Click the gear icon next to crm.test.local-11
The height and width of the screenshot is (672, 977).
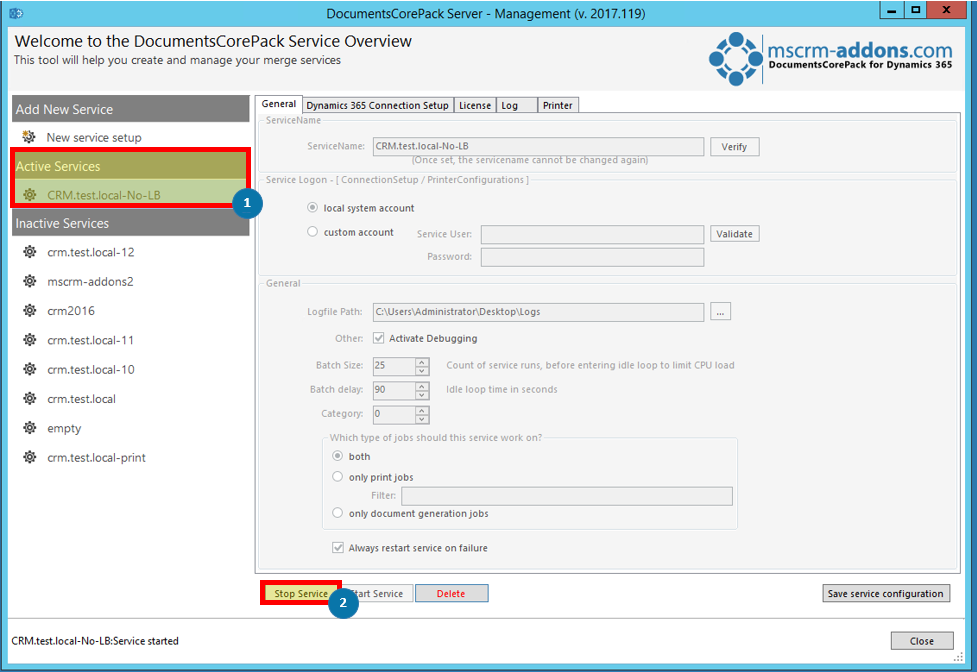click(x=29, y=339)
